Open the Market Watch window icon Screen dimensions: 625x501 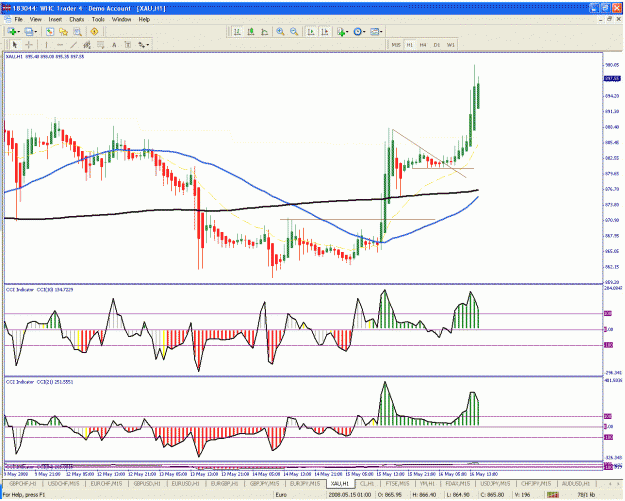point(50,31)
